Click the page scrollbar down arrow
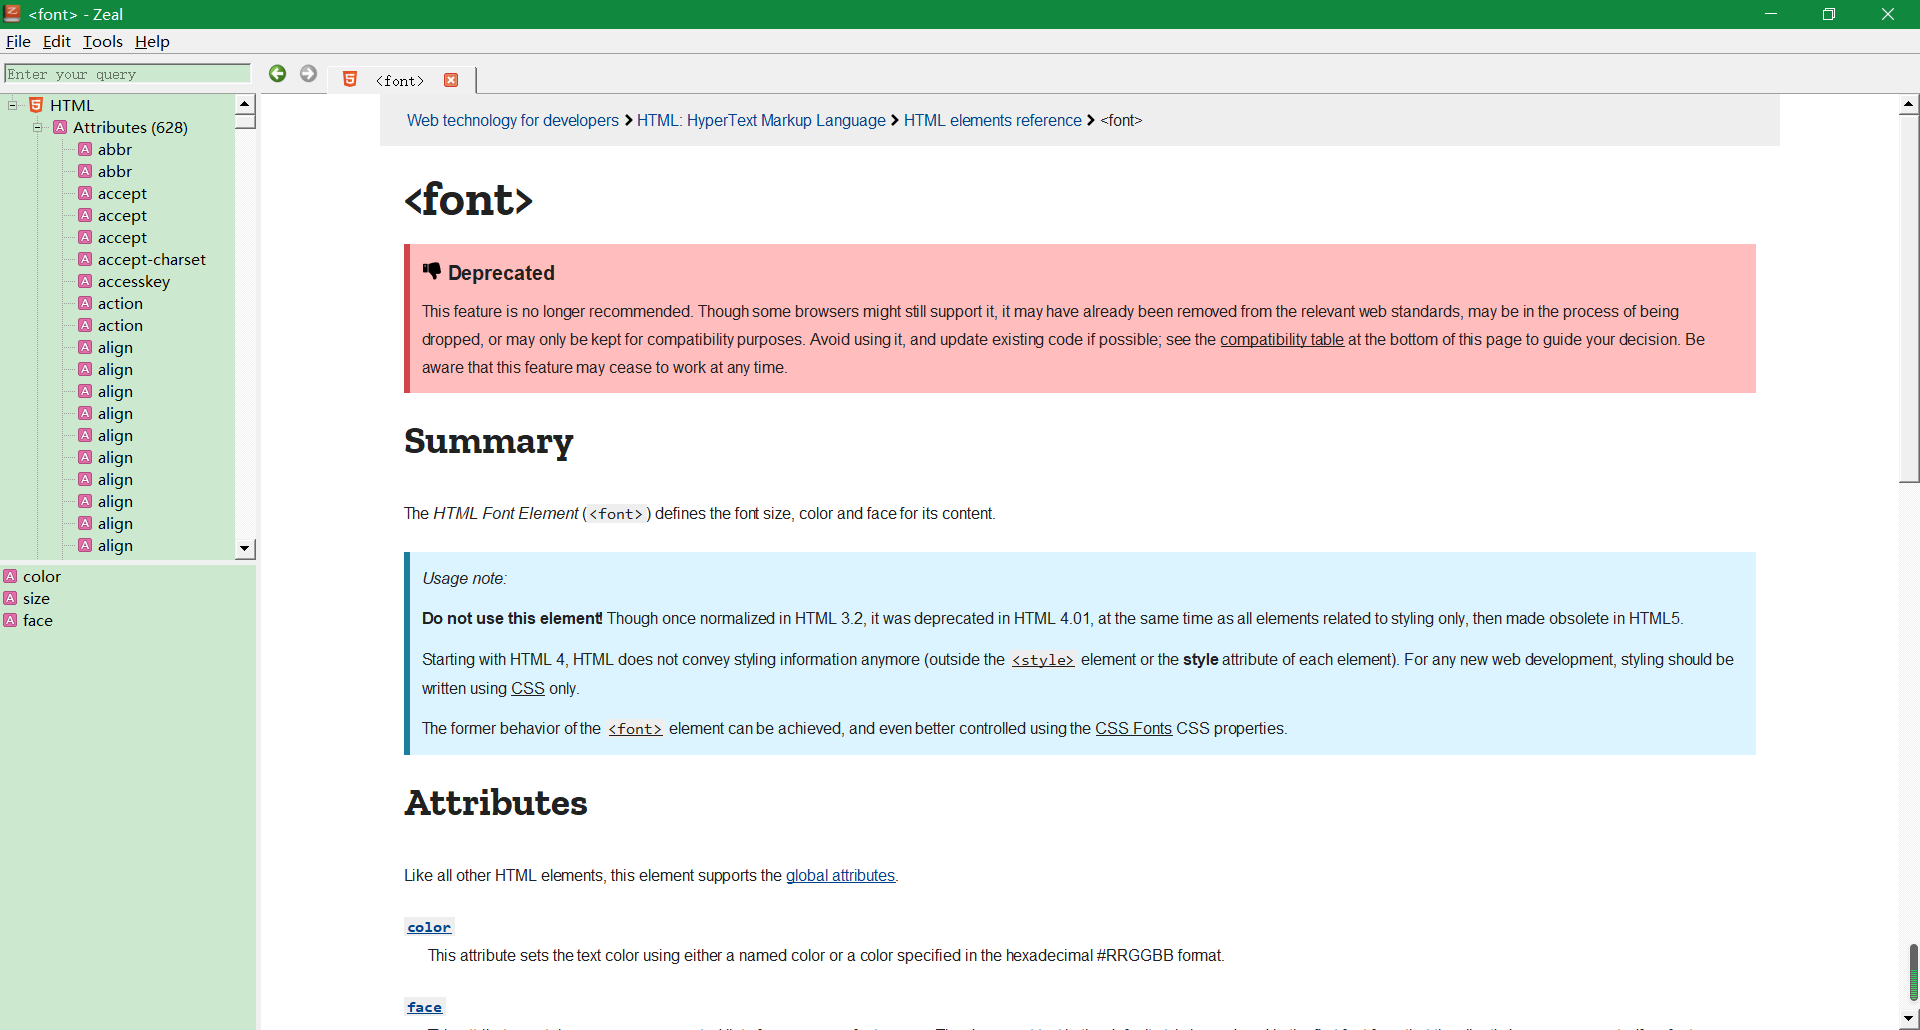The width and height of the screenshot is (1920, 1030). [1909, 1019]
